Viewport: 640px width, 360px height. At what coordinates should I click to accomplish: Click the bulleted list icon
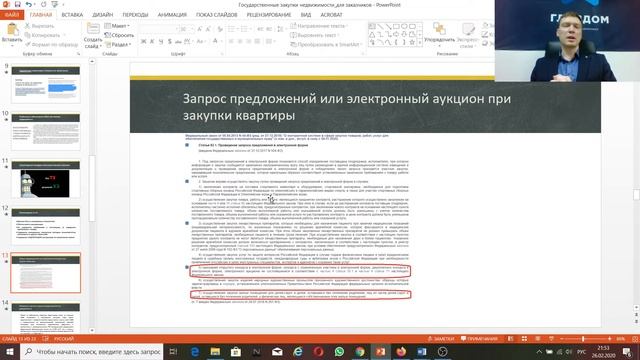[231, 29]
